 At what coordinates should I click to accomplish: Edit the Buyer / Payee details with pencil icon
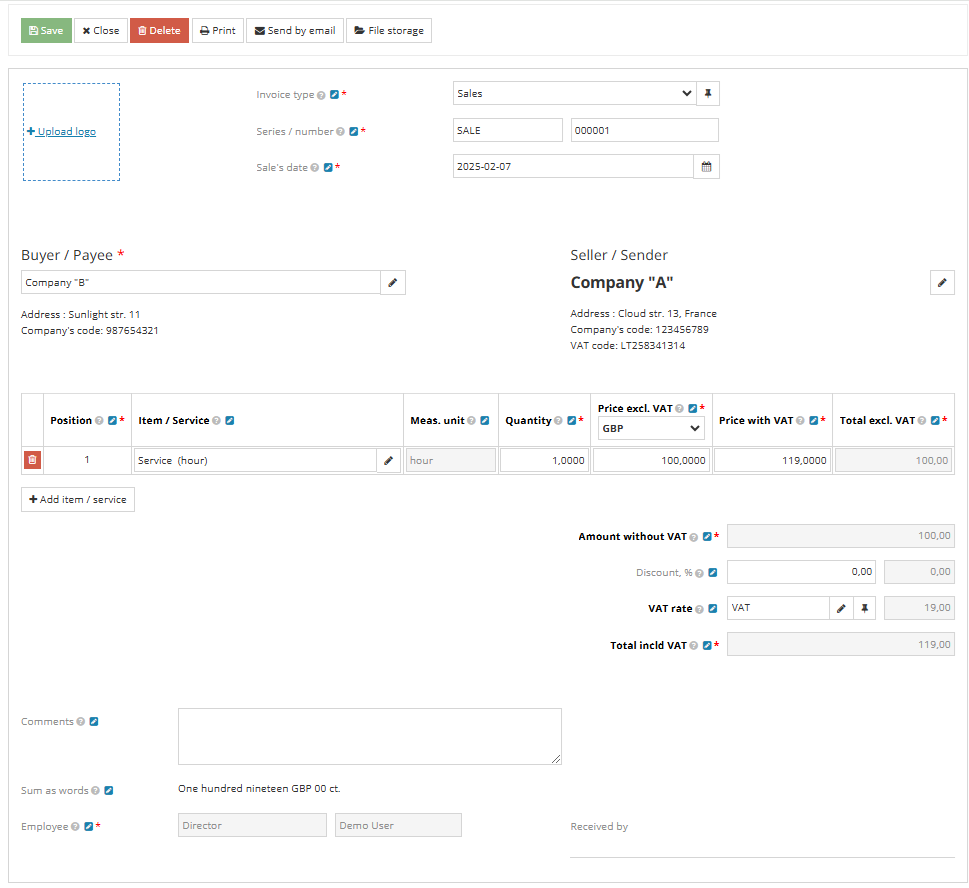pyautogui.click(x=392, y=282)
